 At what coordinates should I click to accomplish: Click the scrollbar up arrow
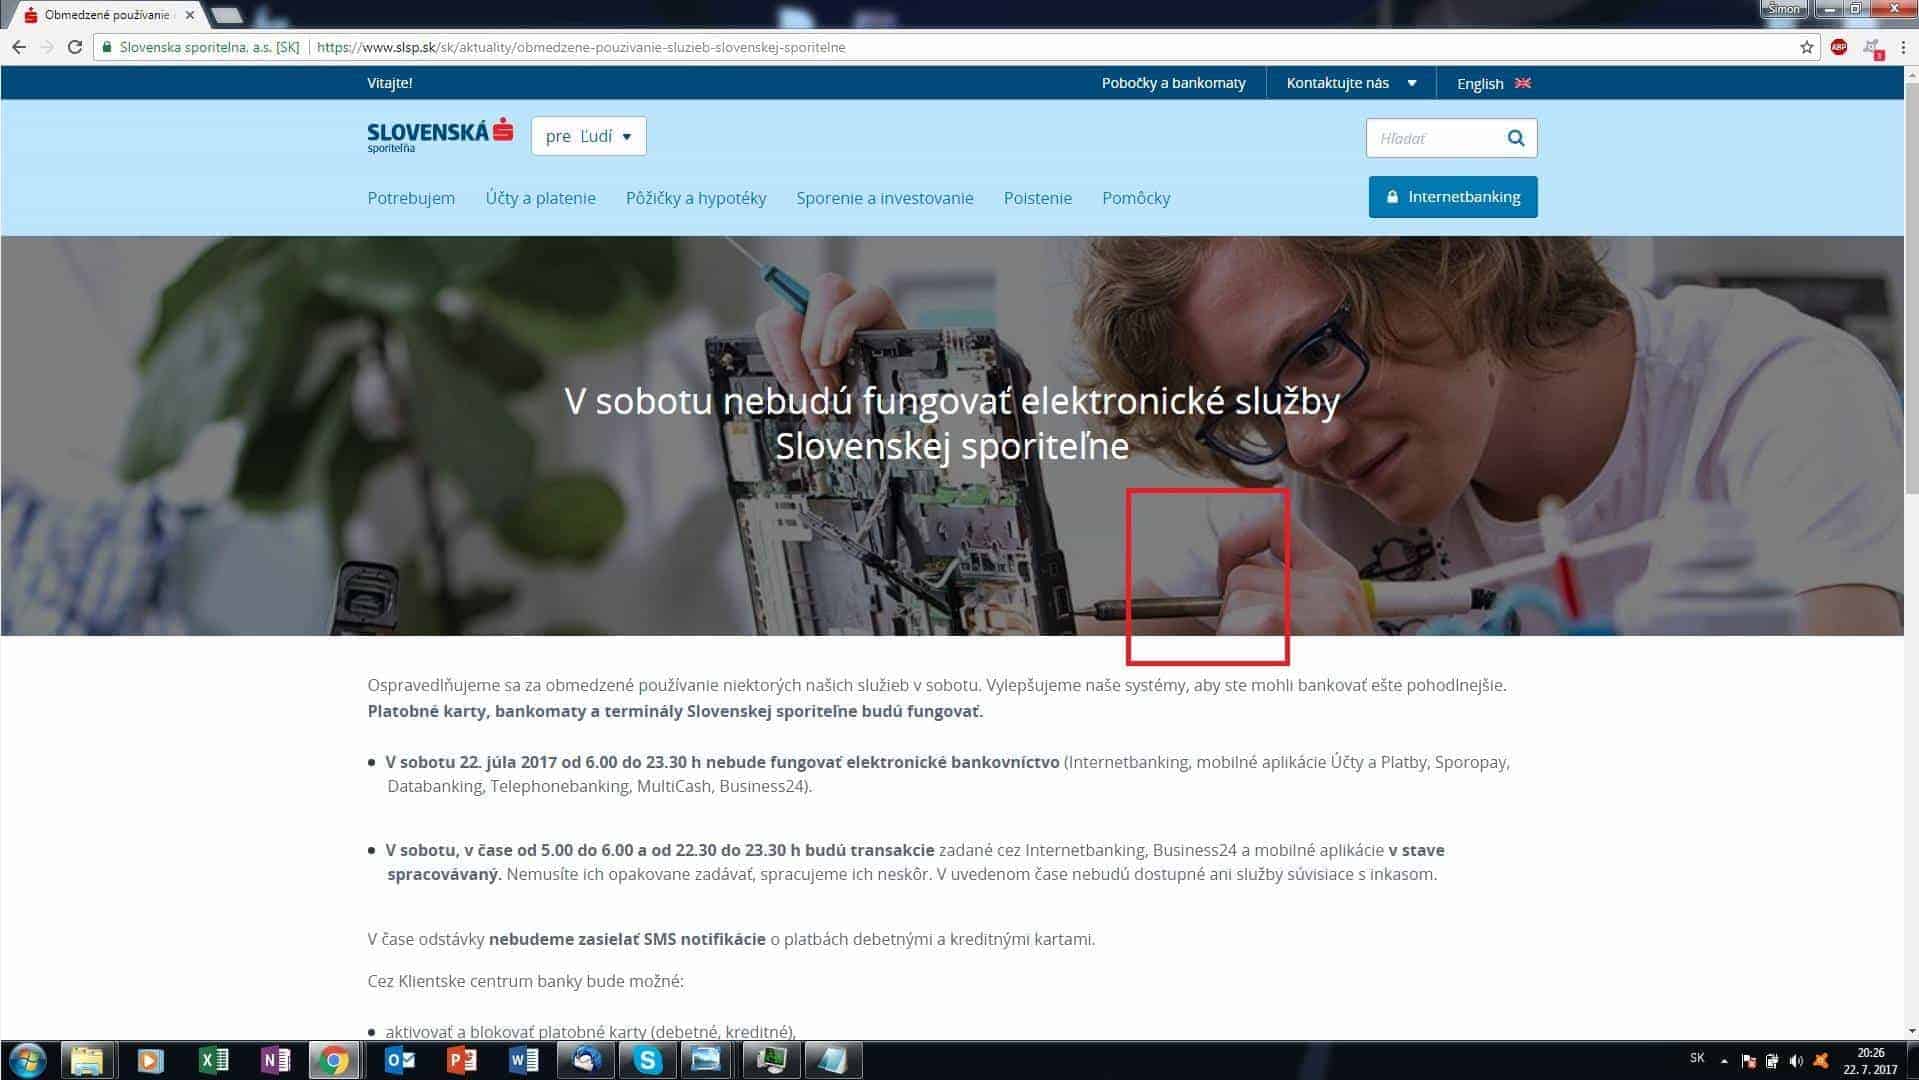(x=1911, y=73)
